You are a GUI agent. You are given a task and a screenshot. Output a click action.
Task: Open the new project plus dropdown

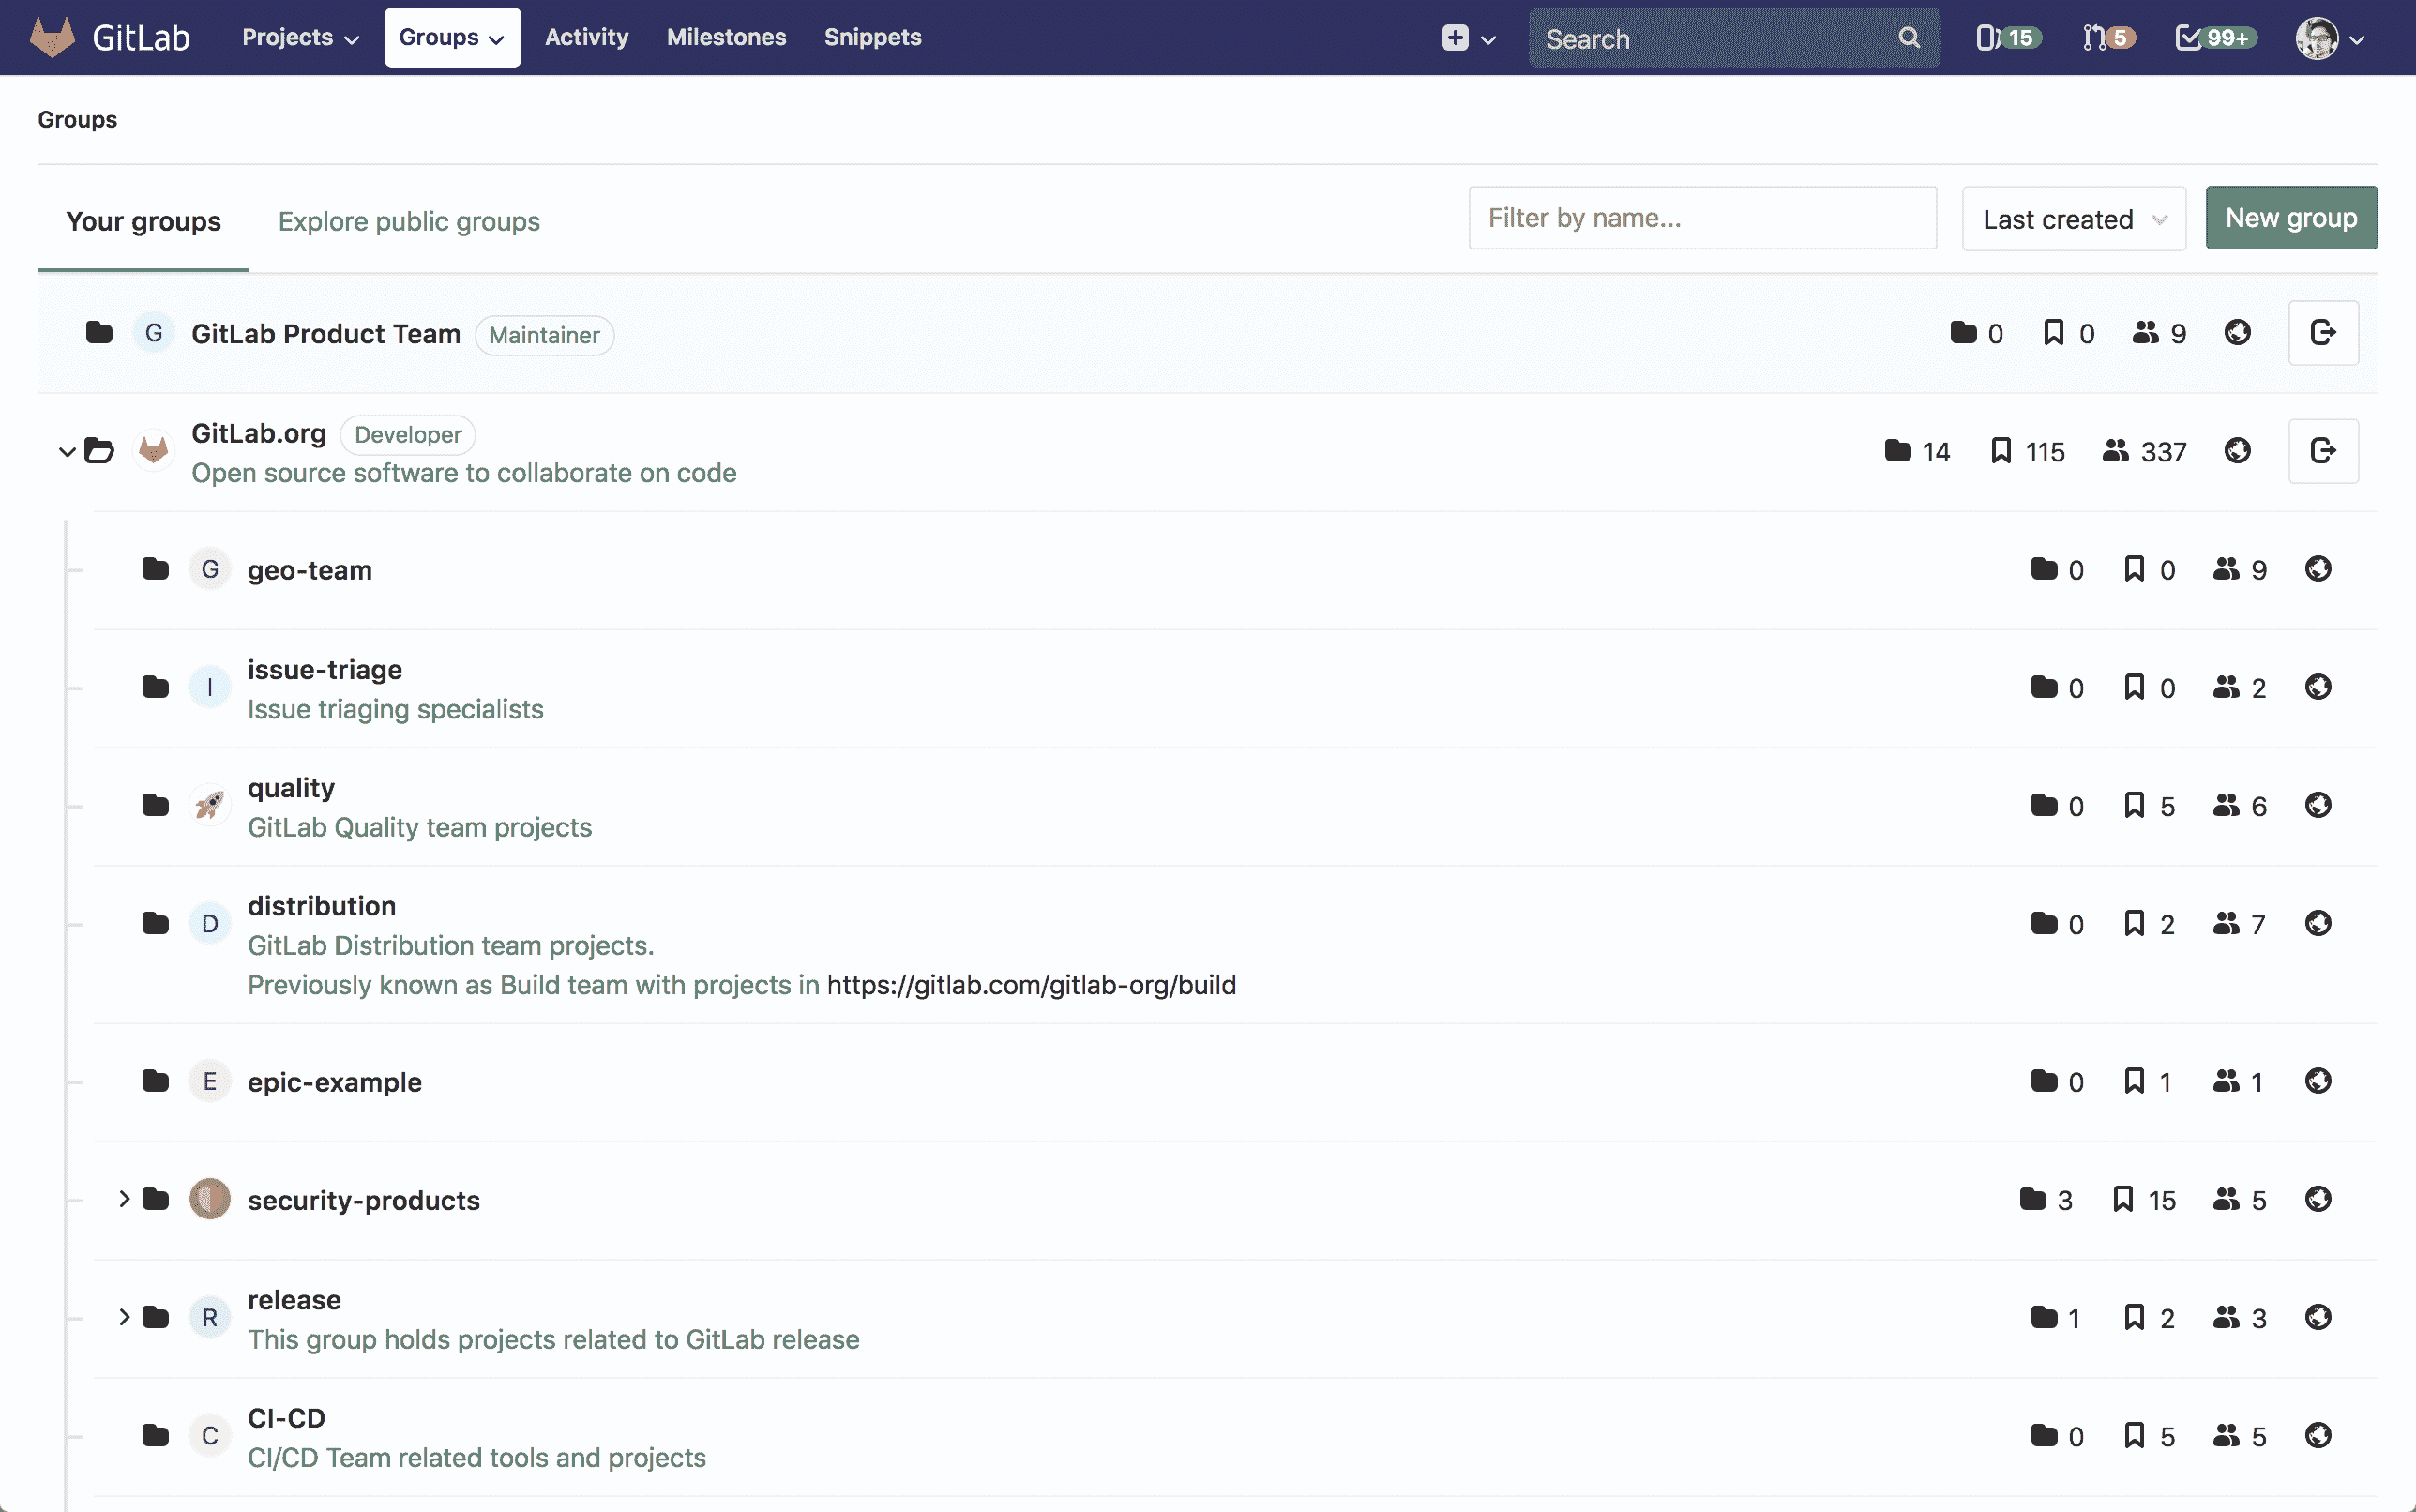pos(1466,37)
